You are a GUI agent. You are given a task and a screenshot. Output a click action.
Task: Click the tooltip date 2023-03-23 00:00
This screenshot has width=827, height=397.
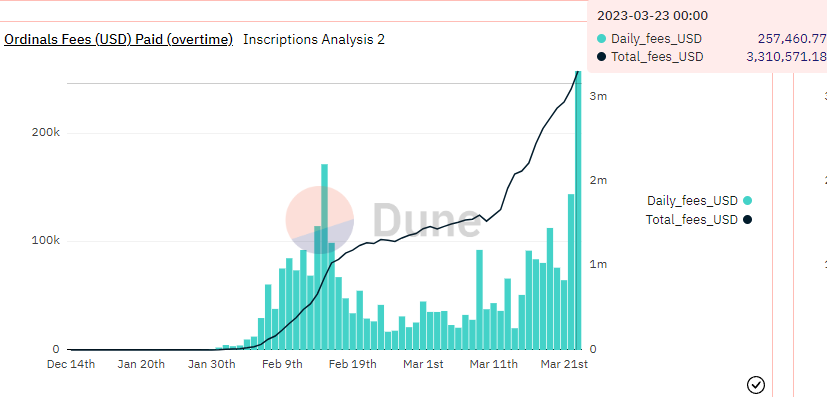coord(644,16)
